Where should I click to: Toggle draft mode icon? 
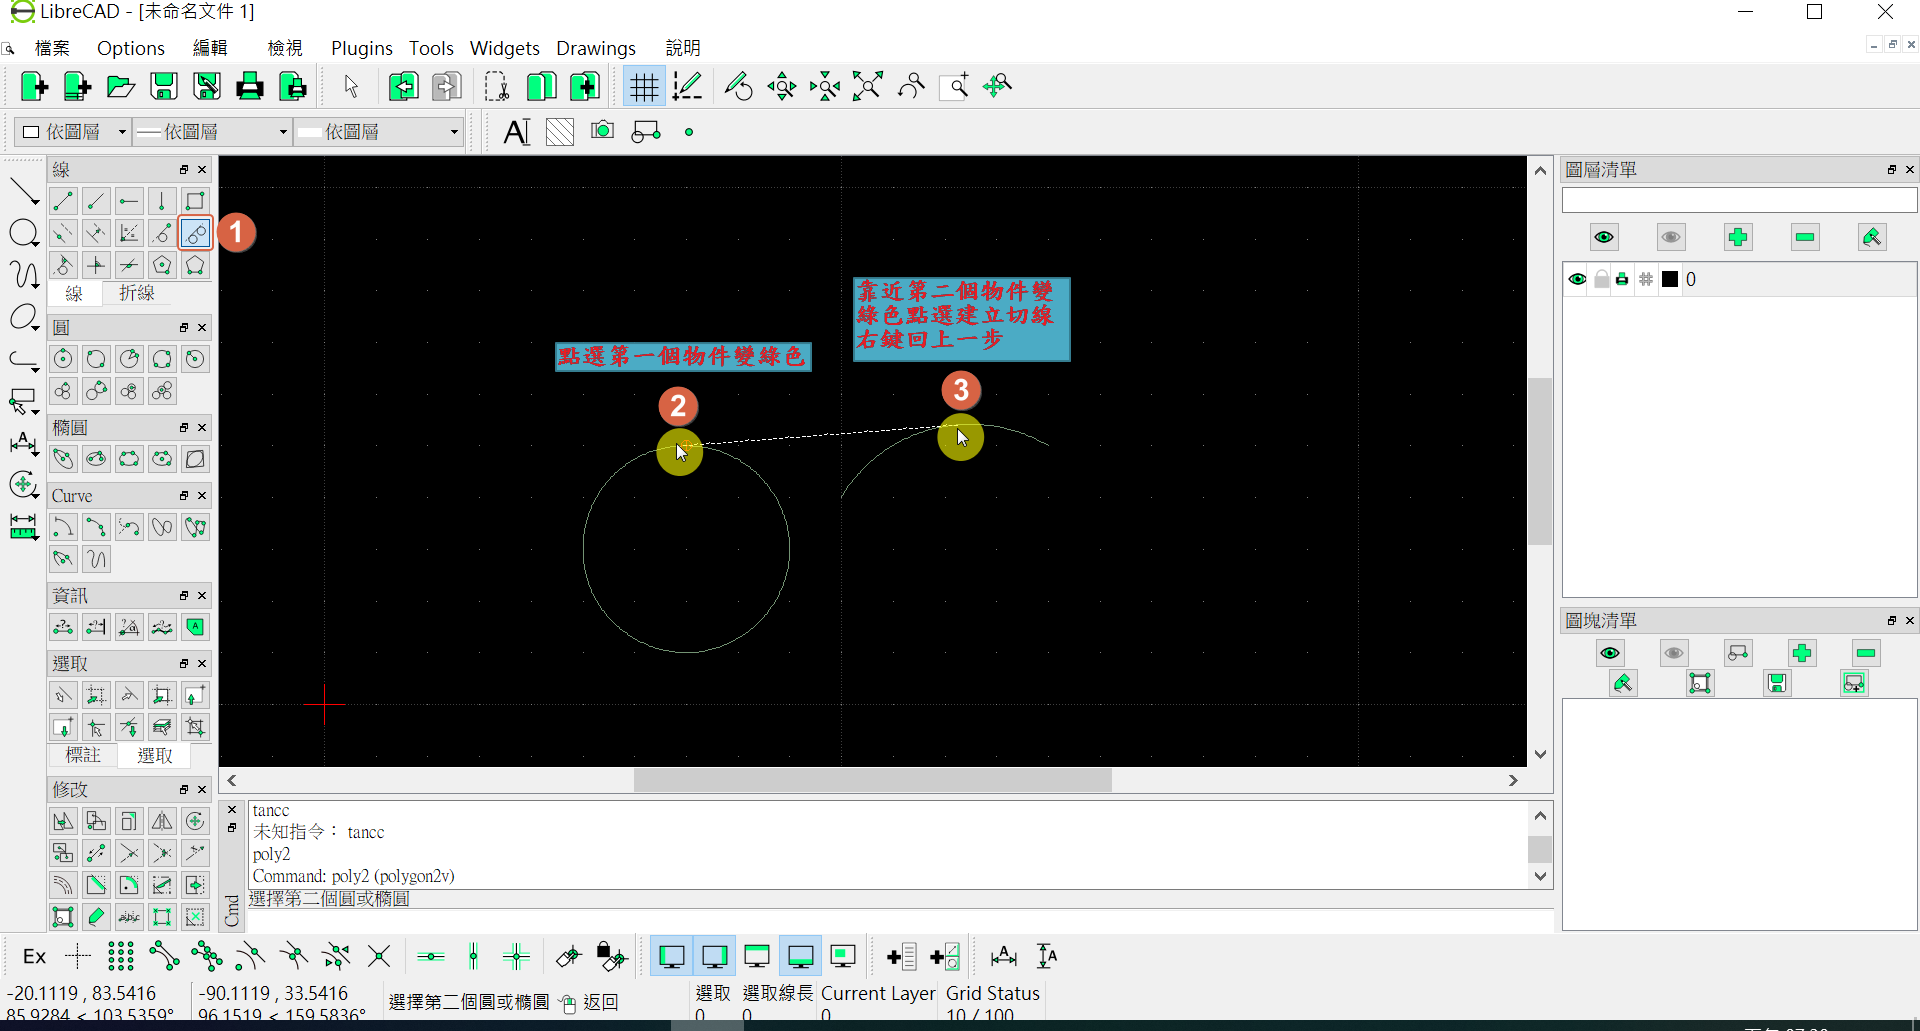pyautogui.click(x=687, y=87)
